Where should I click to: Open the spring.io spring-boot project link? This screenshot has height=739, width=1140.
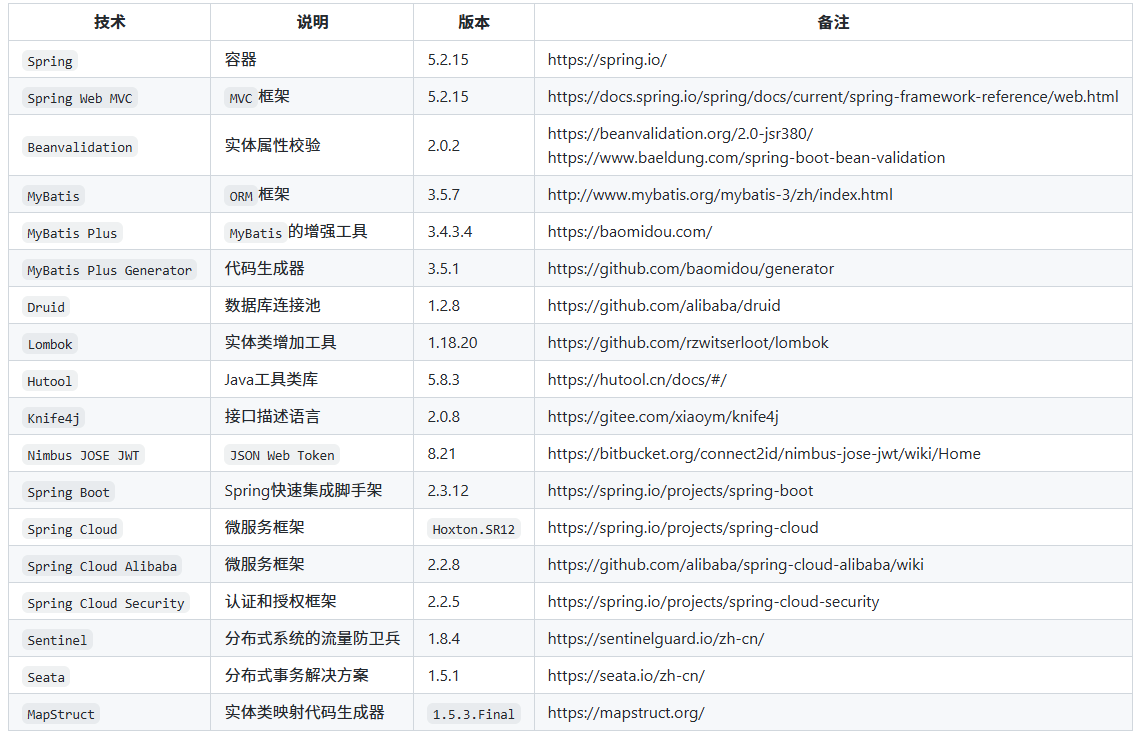coord(681,492)
